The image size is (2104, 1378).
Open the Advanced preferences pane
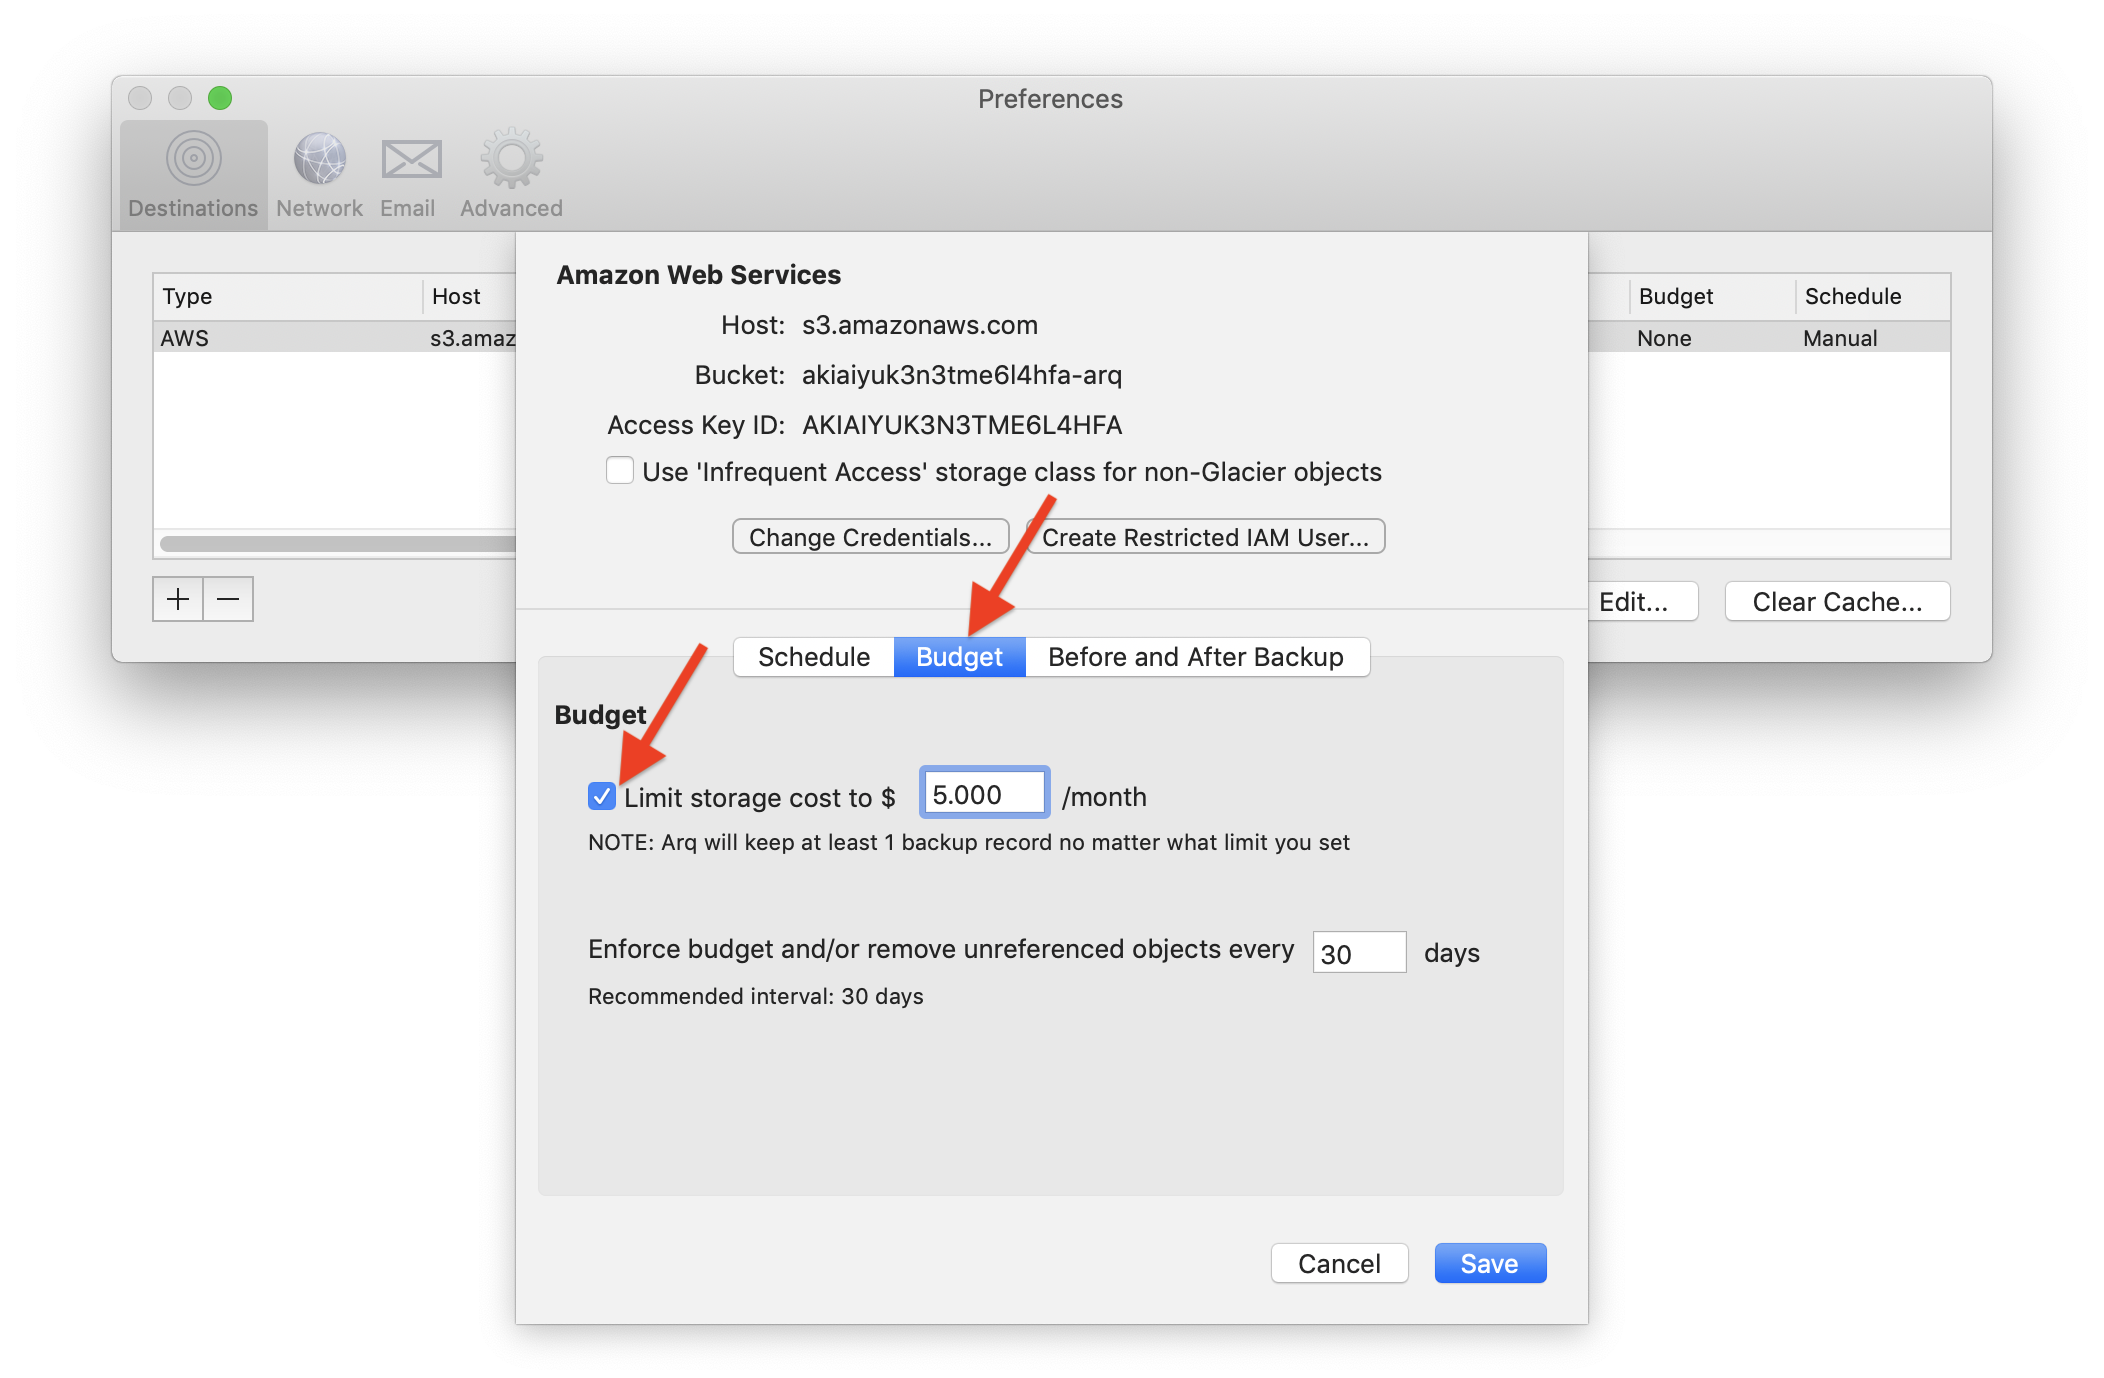click(x=511, y=175)
